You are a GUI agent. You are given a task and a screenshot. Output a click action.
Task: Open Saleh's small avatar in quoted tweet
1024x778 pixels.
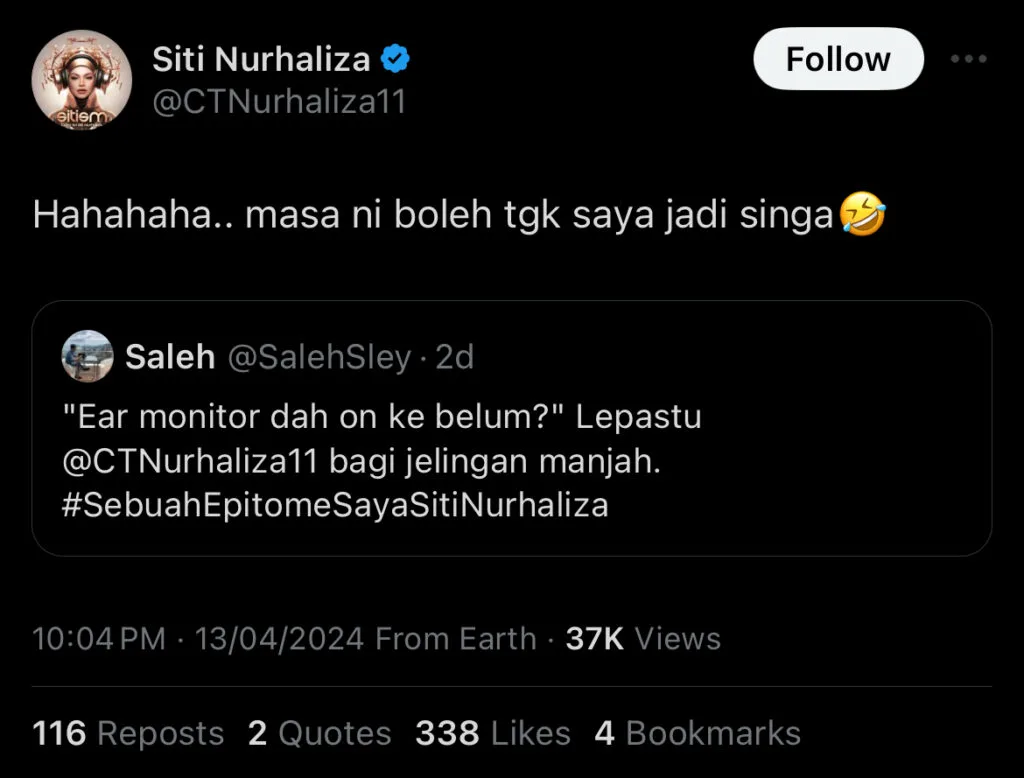pos(87,356)
